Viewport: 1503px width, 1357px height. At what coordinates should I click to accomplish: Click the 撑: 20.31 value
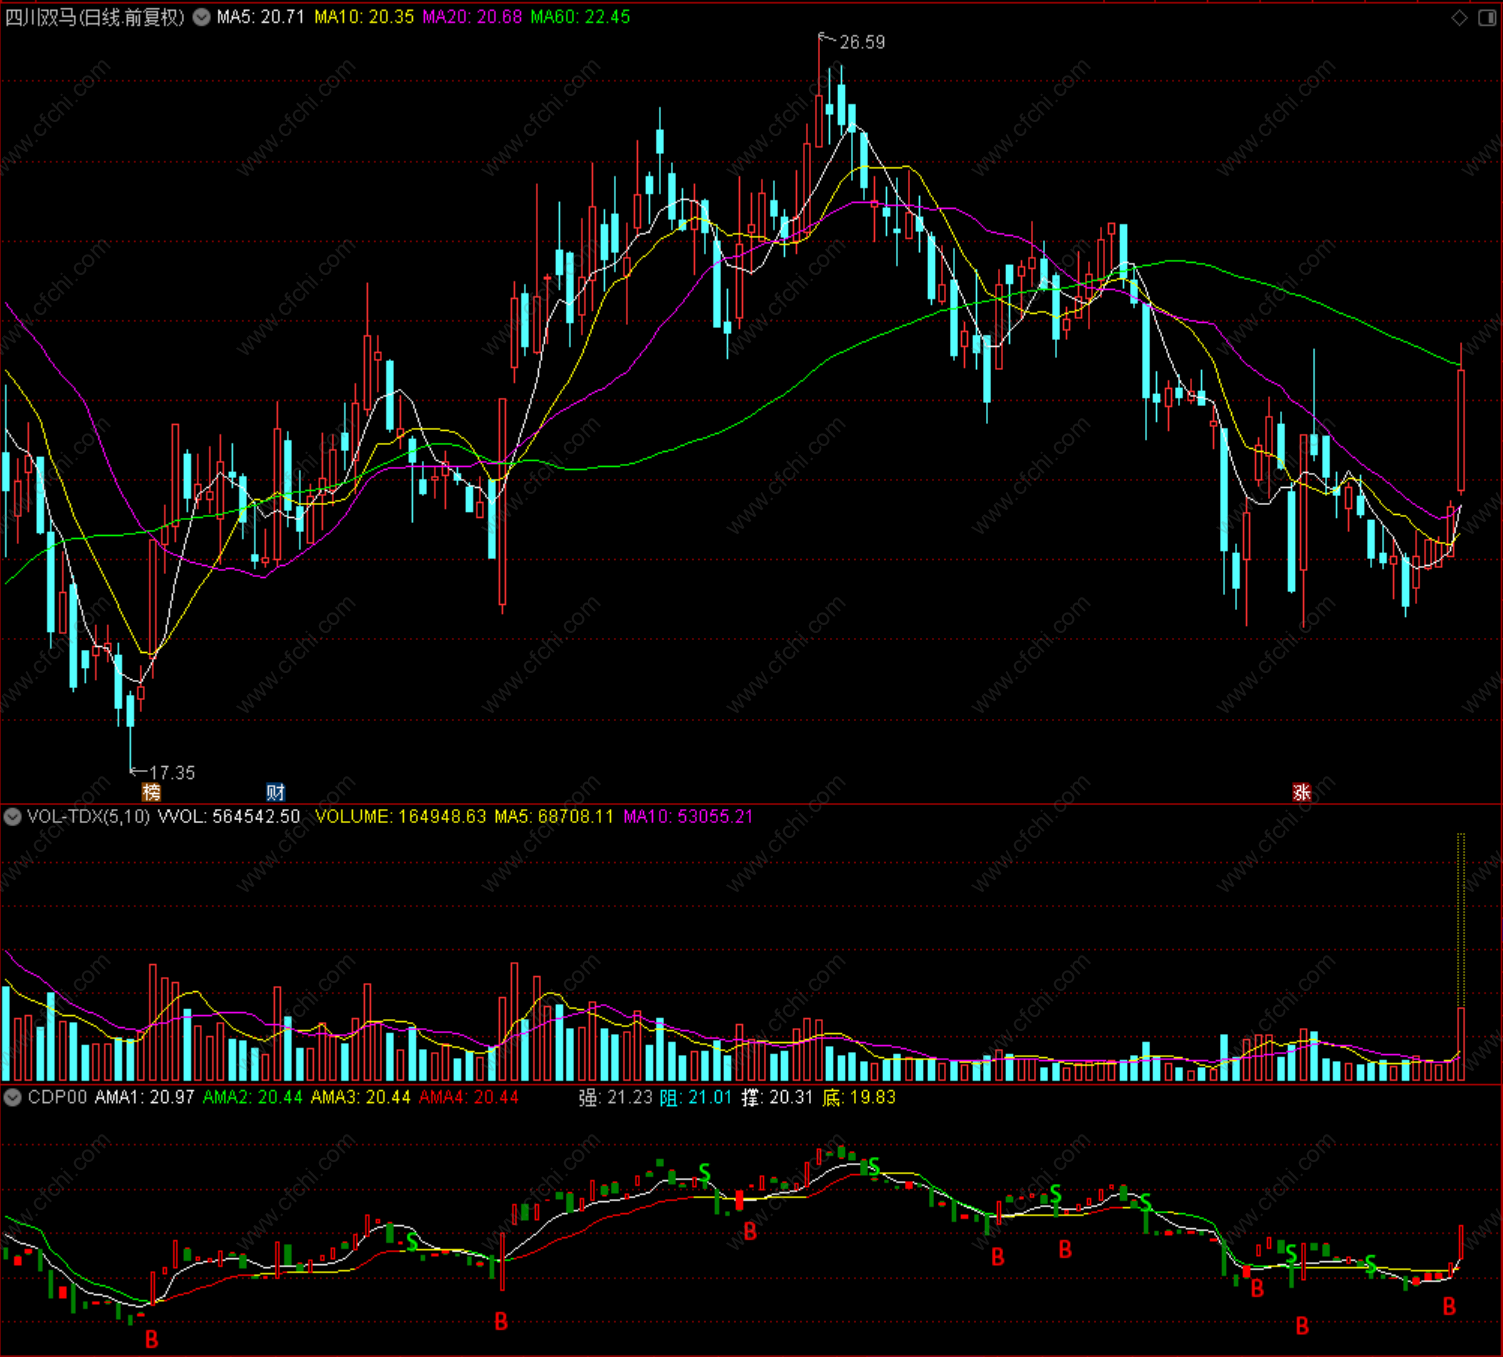click(777, 1097)
